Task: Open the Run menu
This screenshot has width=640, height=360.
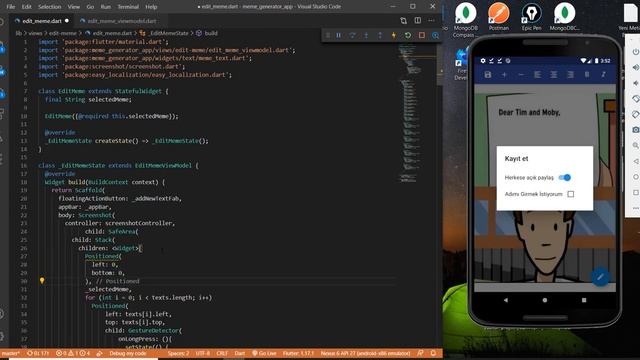Action: [x=105, y=7]
